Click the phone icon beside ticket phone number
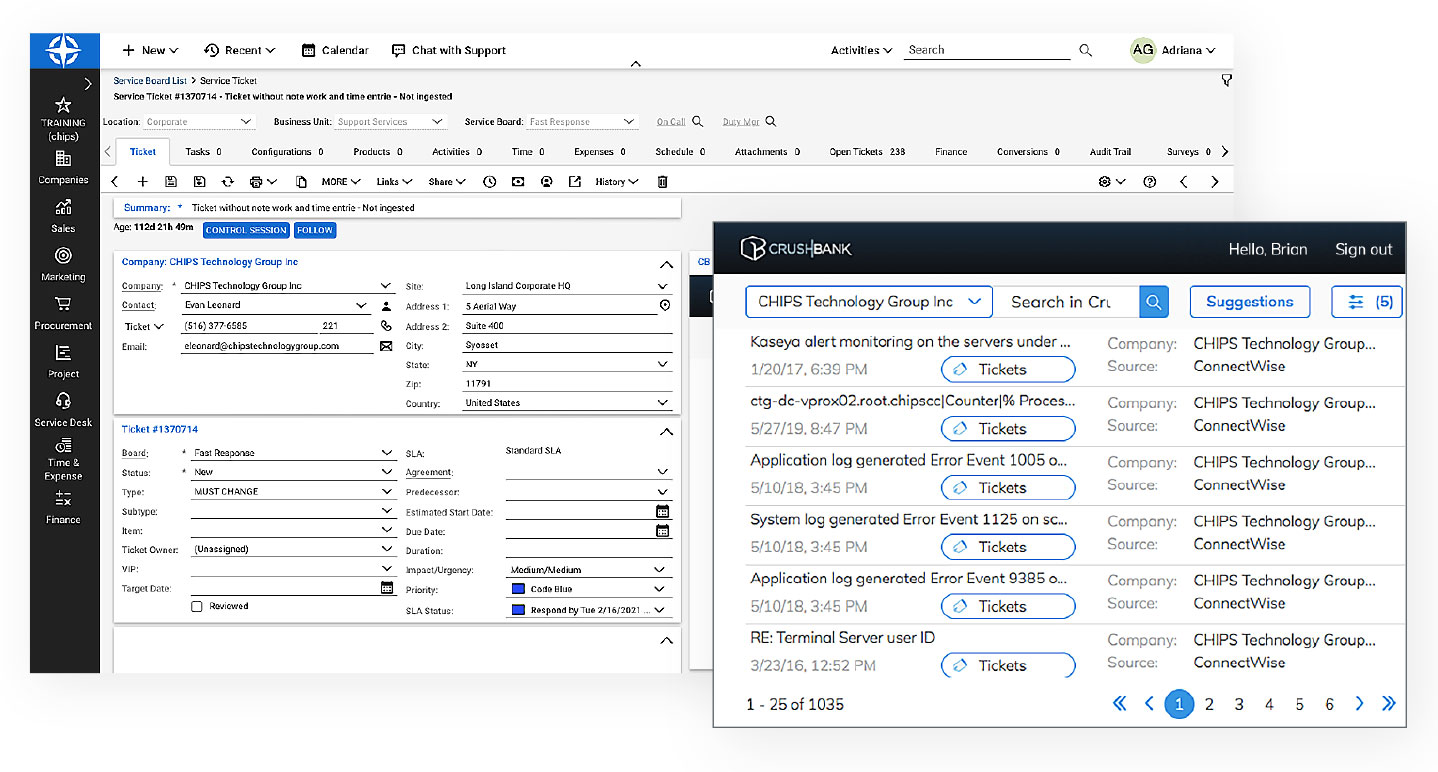This screenshot has width=1438, height=772. click(386, 326)
